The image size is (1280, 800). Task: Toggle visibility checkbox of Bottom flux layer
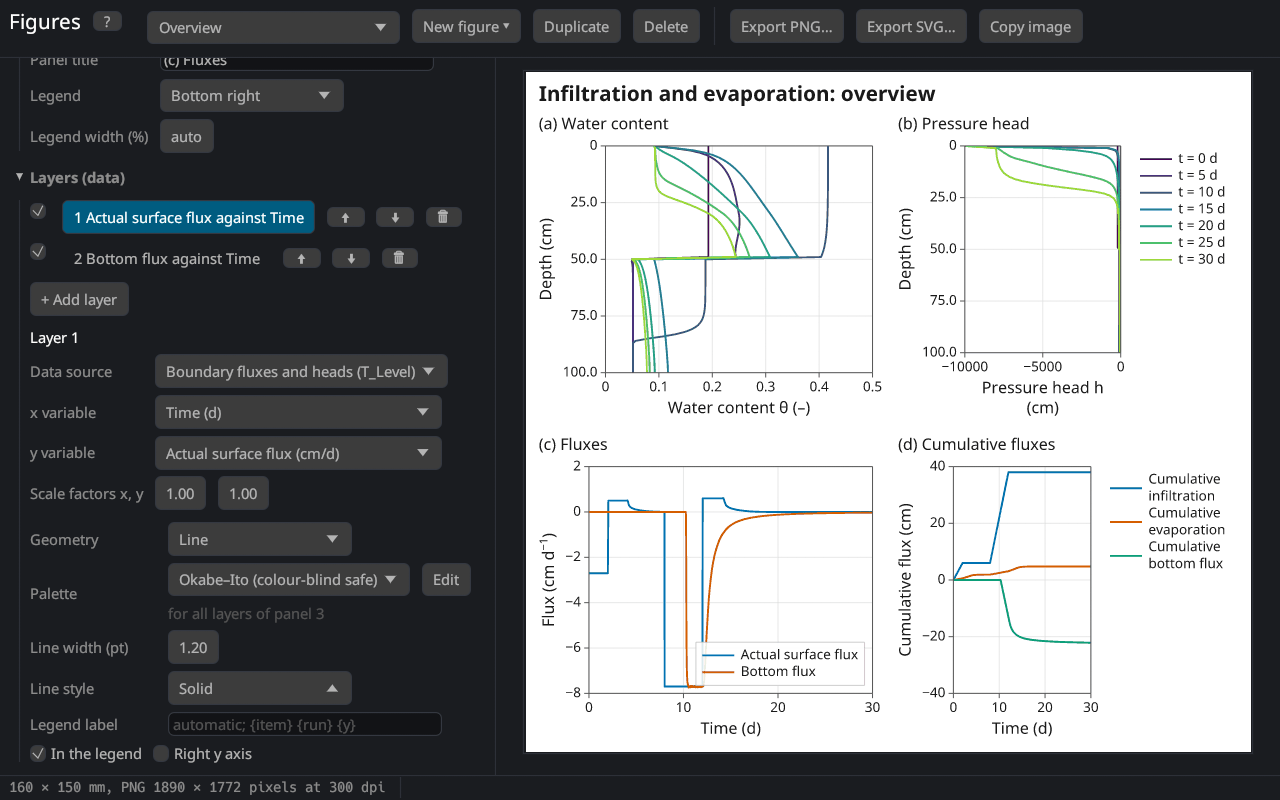[x=38, y=252]
